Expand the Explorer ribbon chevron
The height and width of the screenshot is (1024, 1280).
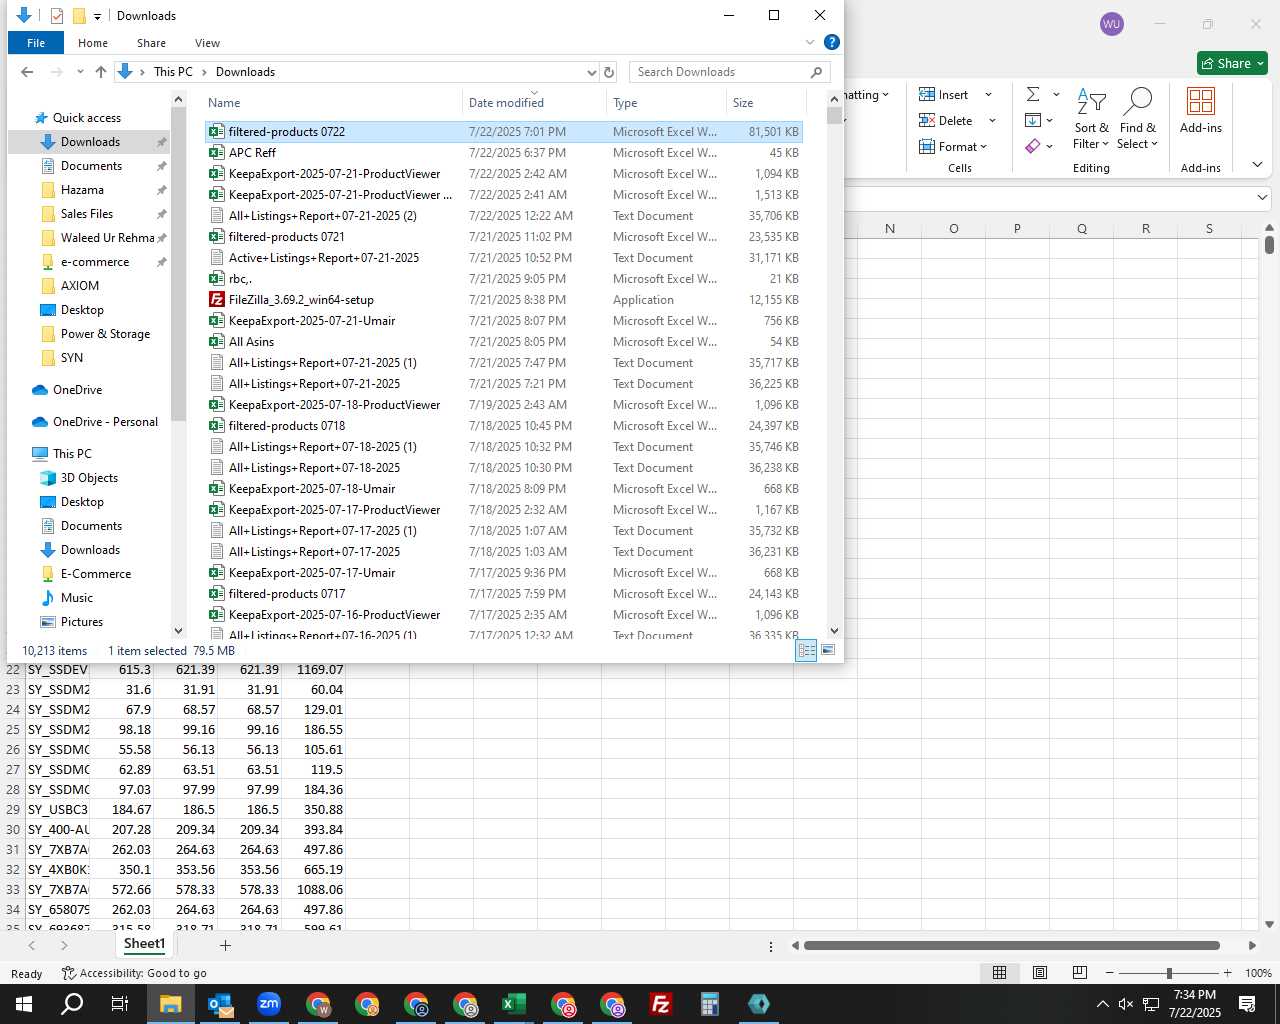pyautogui.click(x=810, y=42)
